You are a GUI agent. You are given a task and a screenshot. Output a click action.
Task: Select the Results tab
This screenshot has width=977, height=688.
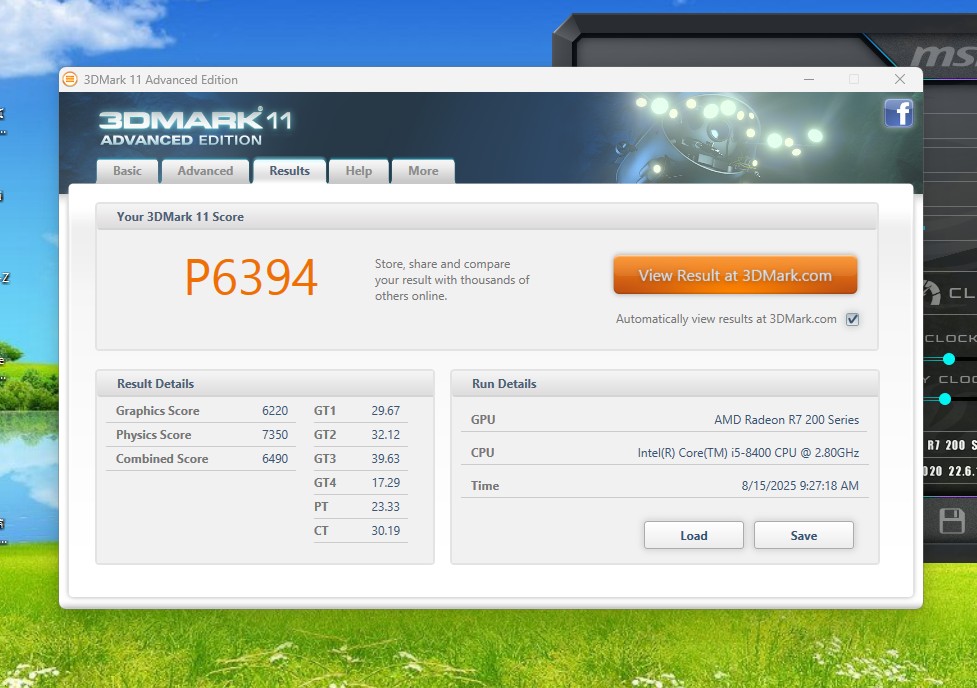(289, 171)
